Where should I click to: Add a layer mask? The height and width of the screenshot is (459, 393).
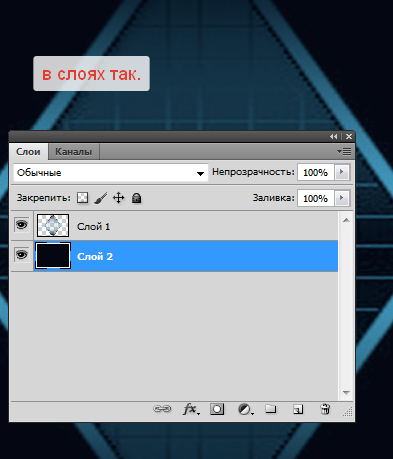[217, 409]
